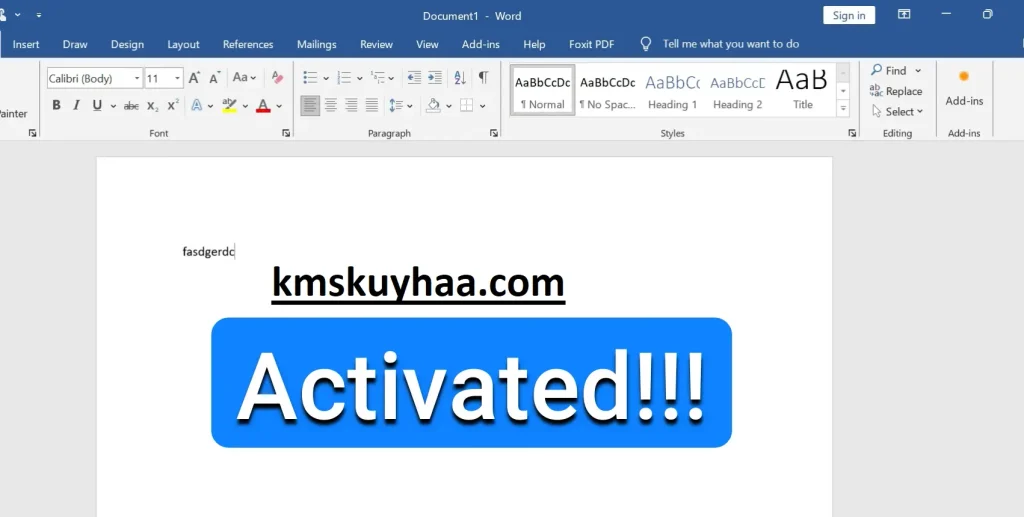Toggle Bold formatting
The image size is (1024, 517).
(56, 105)
